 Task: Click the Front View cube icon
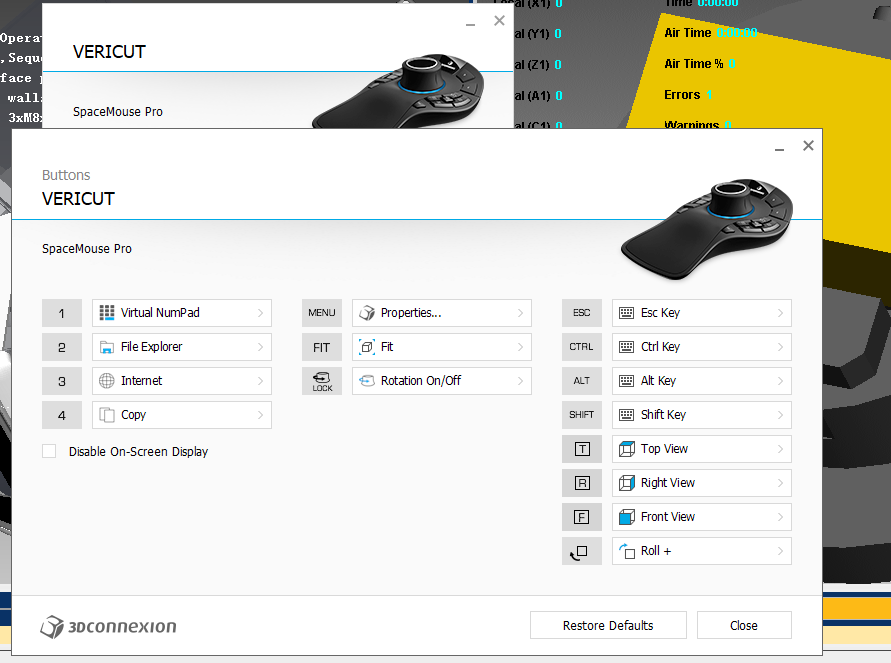[x=626, y=517]
